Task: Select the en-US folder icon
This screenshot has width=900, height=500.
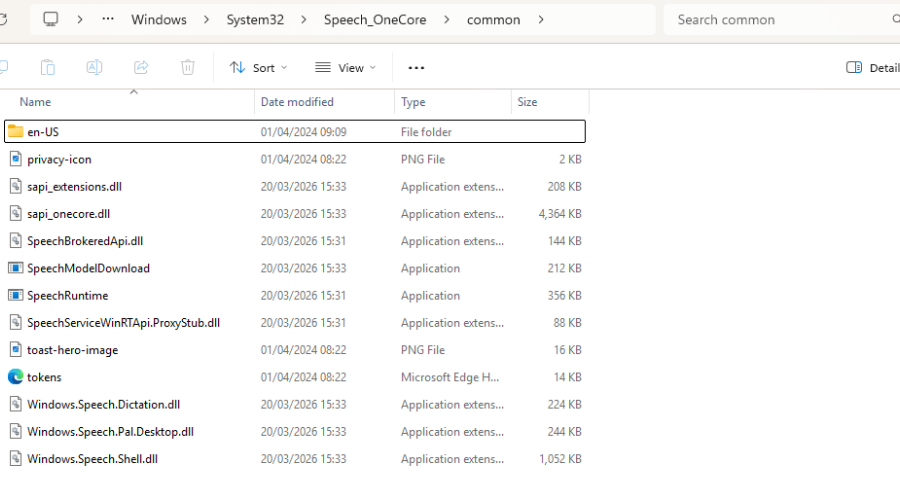Action: click(15, 131)
